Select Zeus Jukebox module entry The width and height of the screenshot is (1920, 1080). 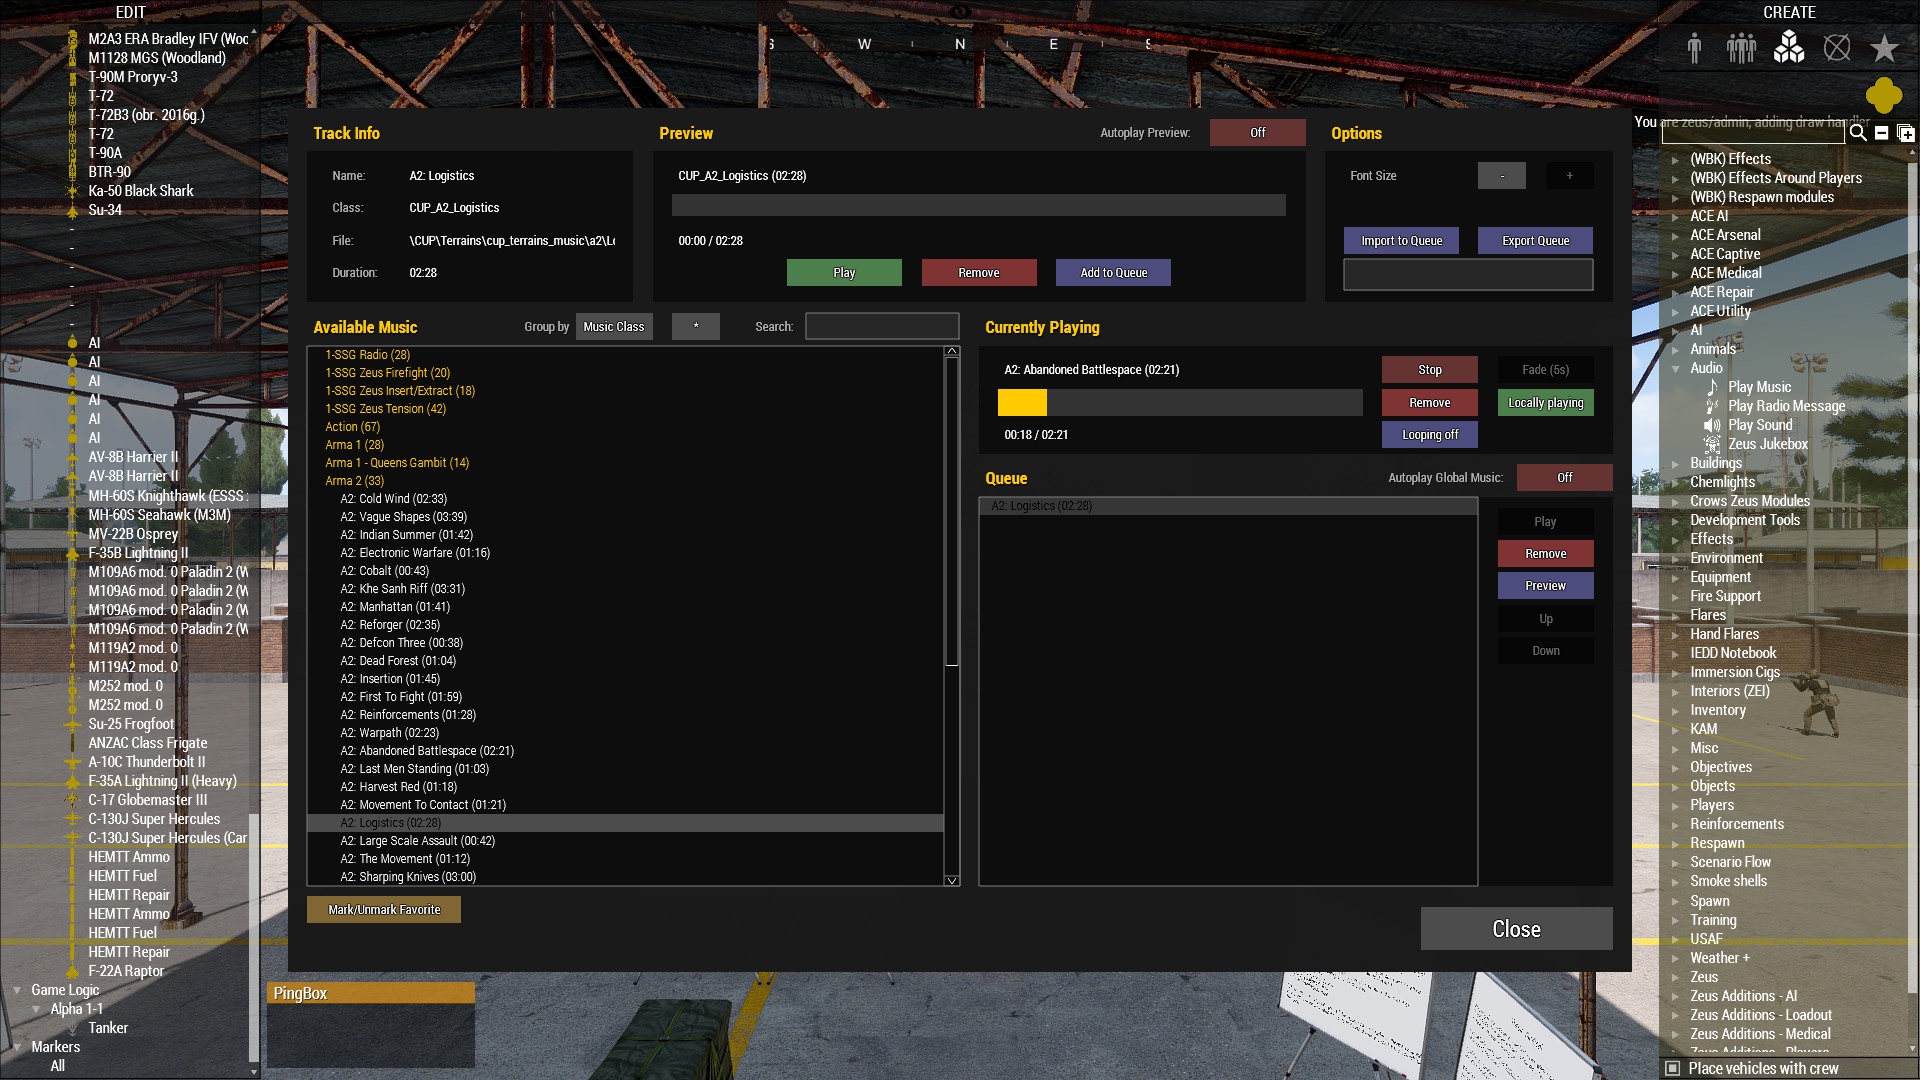tap(1767, 444)
